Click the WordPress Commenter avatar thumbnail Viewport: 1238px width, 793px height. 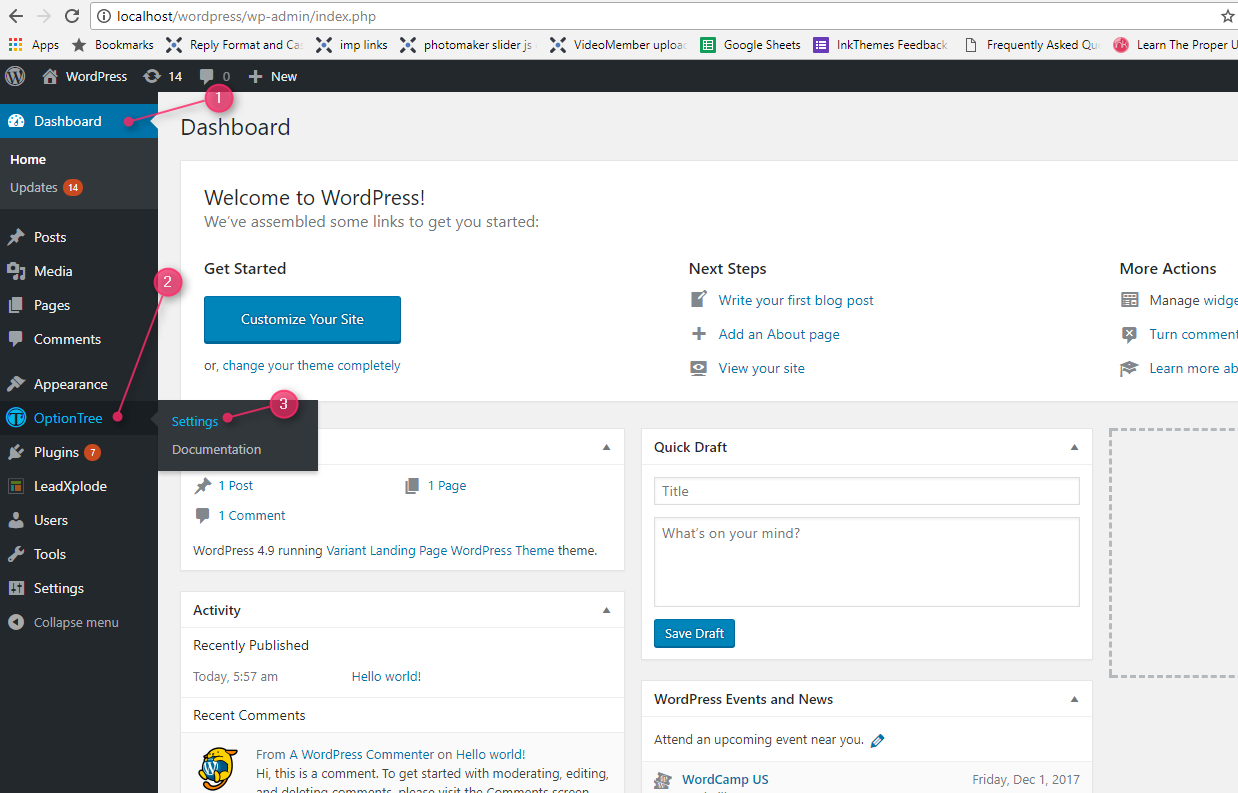(x=218, y=769)
